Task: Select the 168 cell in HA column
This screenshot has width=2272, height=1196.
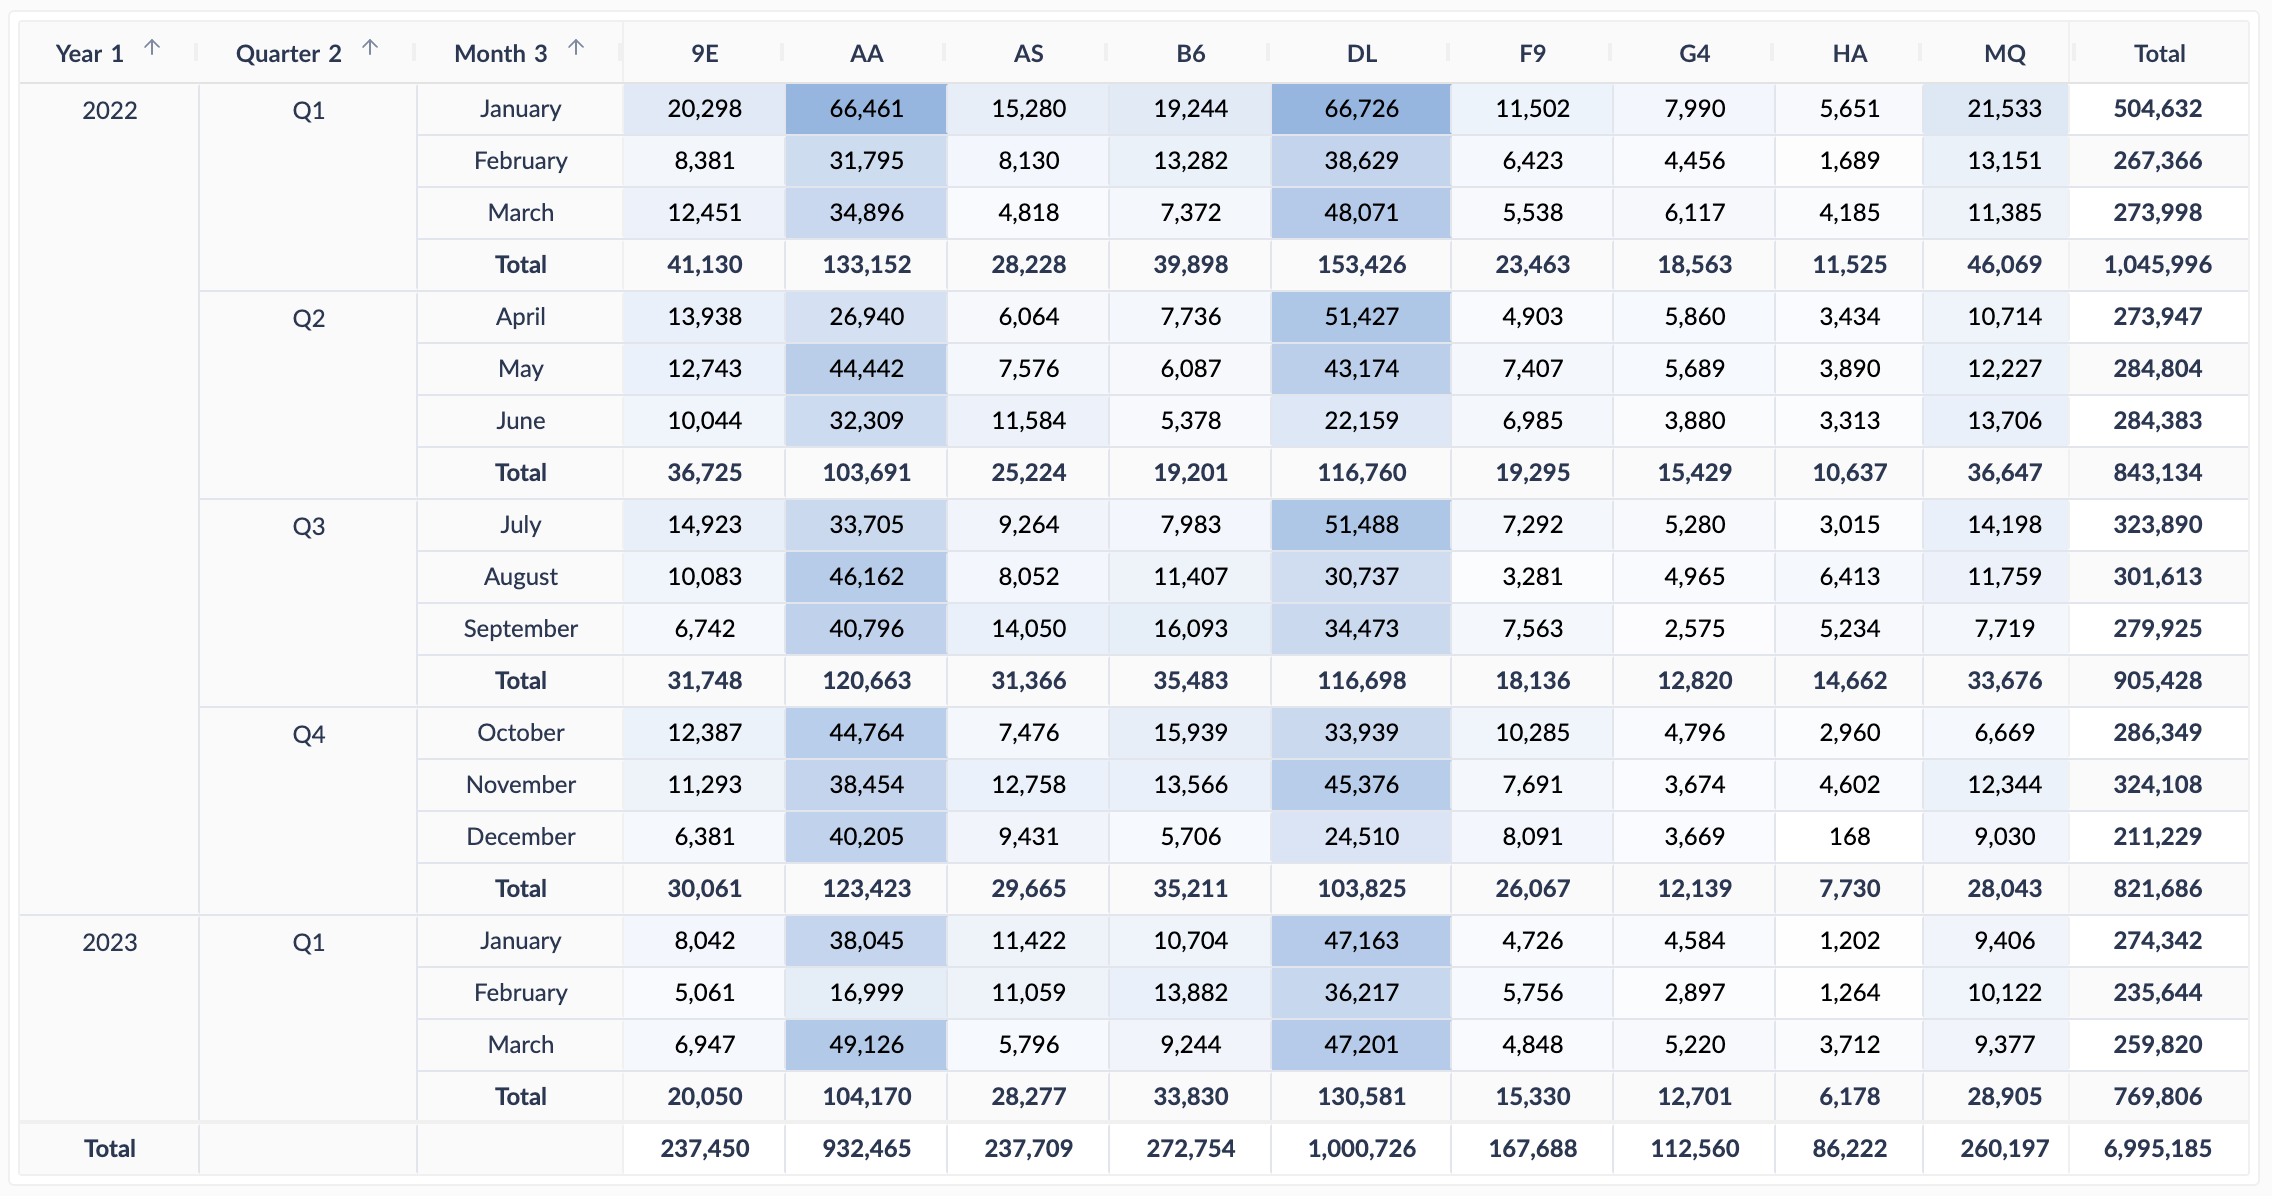Action: pyautogui.click(x=1849, y=837)
